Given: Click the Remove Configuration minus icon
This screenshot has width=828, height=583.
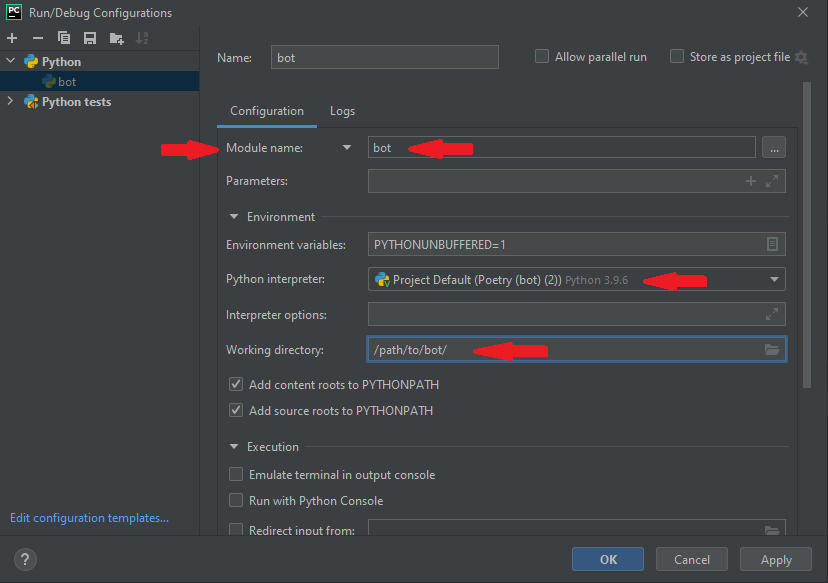Looking at the screenshot, I should (38, 38).
